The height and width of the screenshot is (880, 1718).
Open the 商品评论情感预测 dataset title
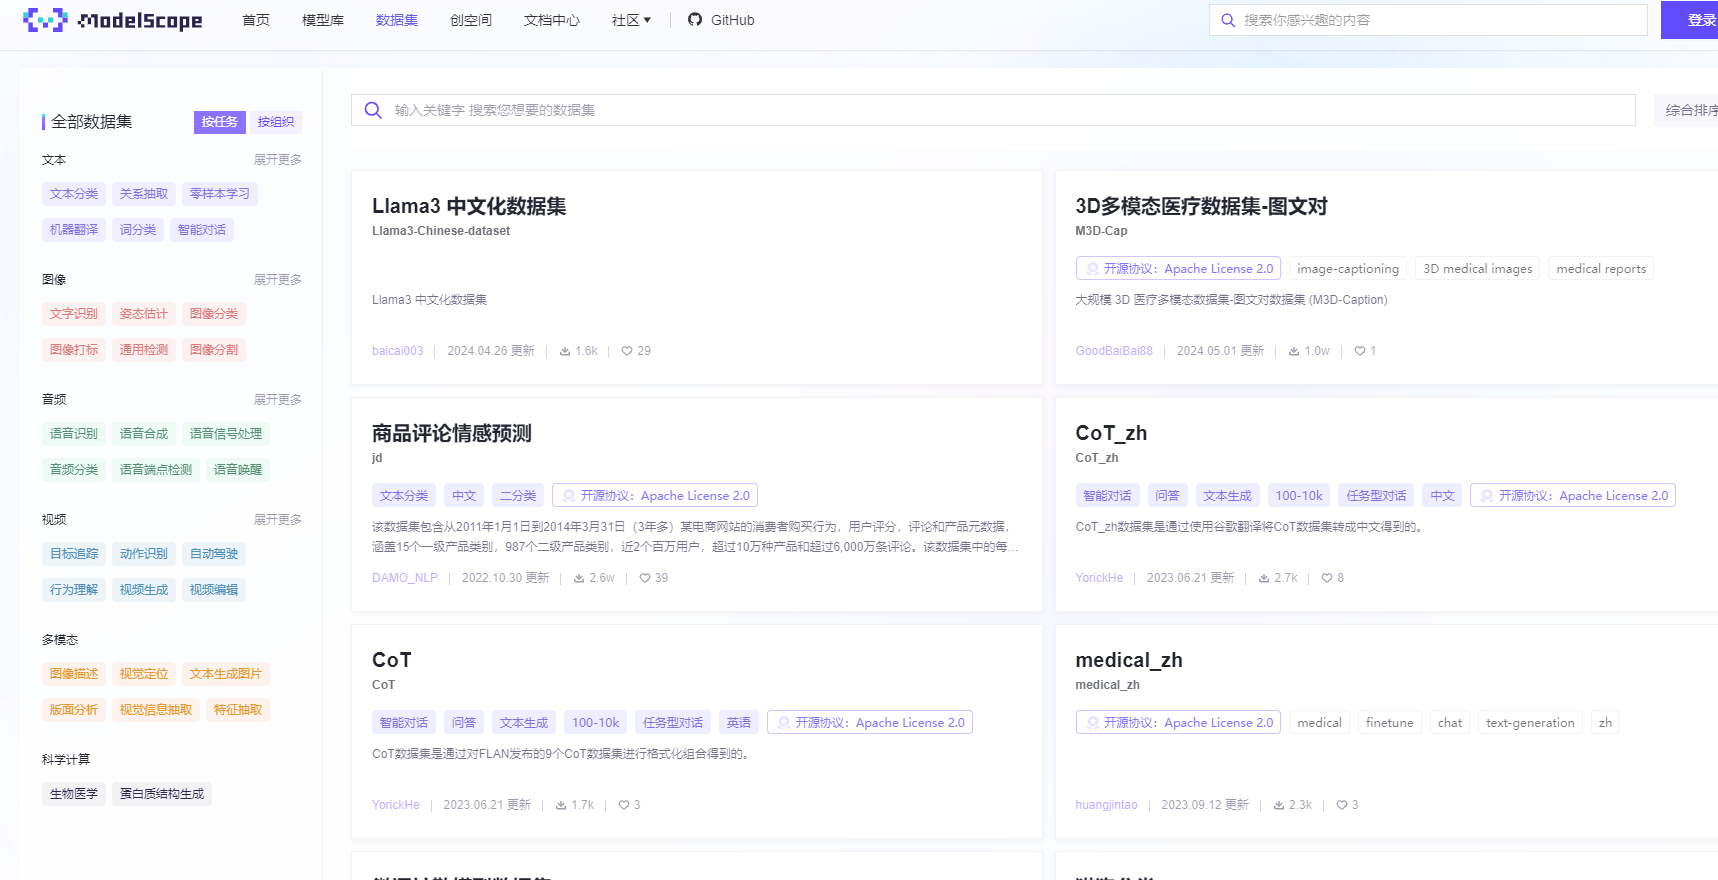pyautogui.click(x=452, y=433)
